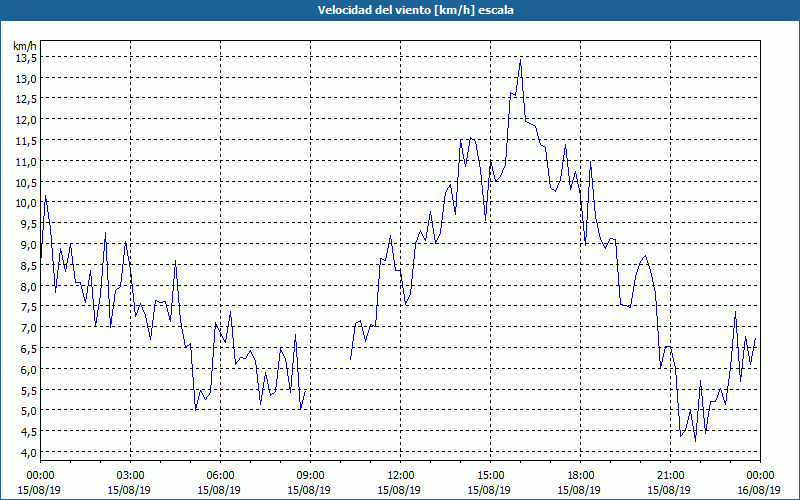The image size is (800, 500).
Task: Click the '18:00' x-axis time label
Action: (x=580, y=476)
